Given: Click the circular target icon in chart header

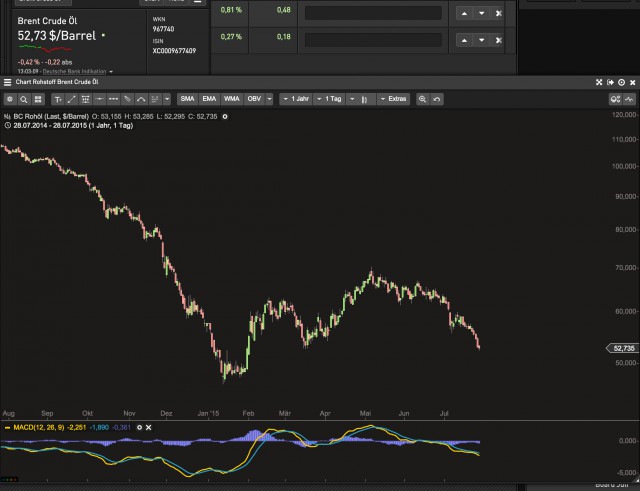Looking at the screenshot, I should click(x=621, y=82).
